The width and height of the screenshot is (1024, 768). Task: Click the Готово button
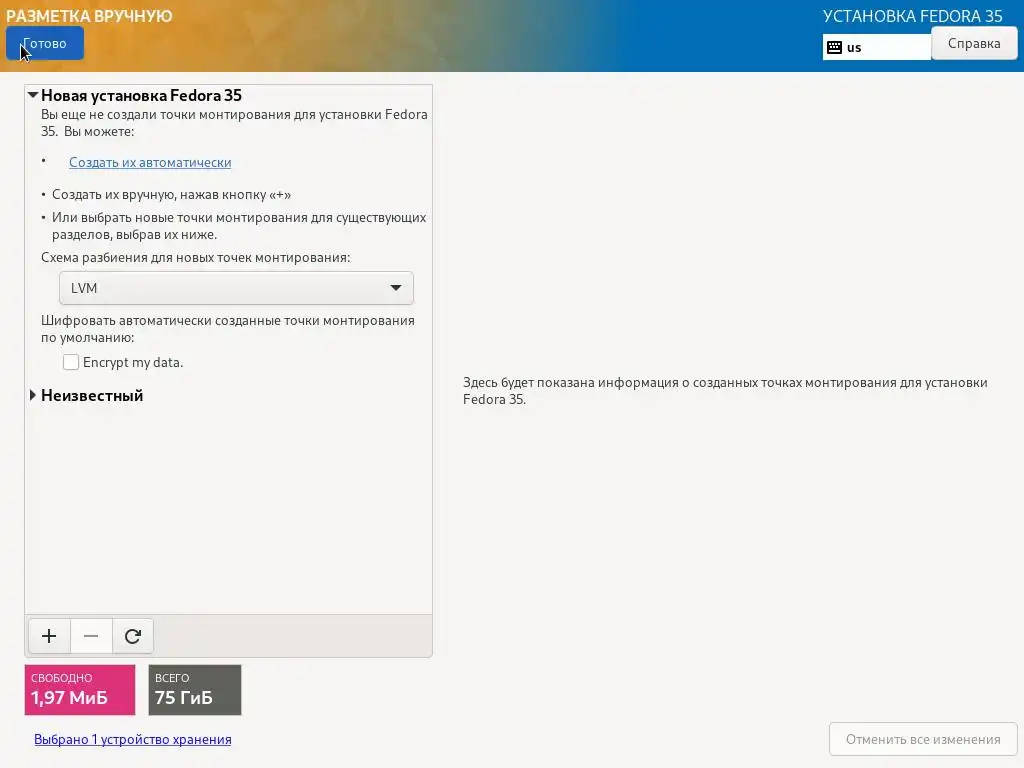44,44
